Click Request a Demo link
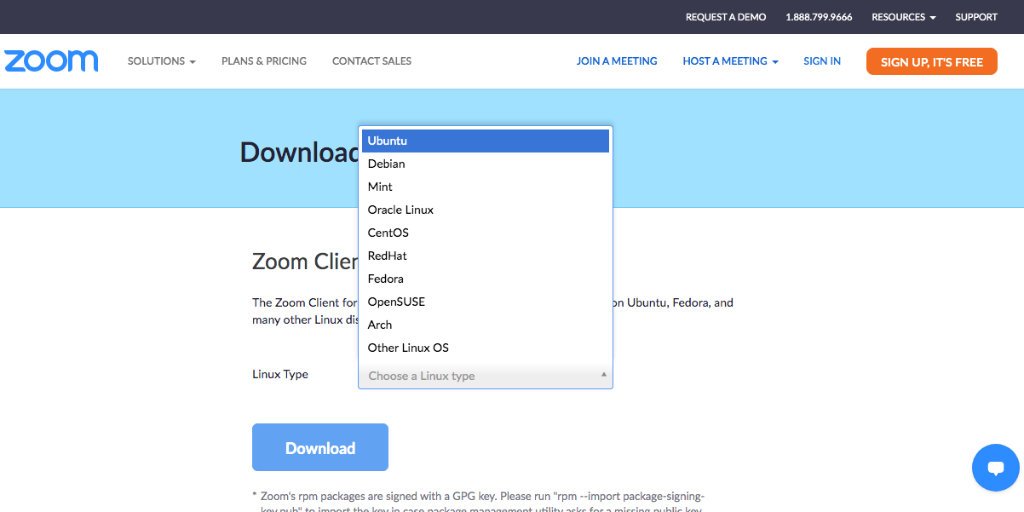 [726, 17]
